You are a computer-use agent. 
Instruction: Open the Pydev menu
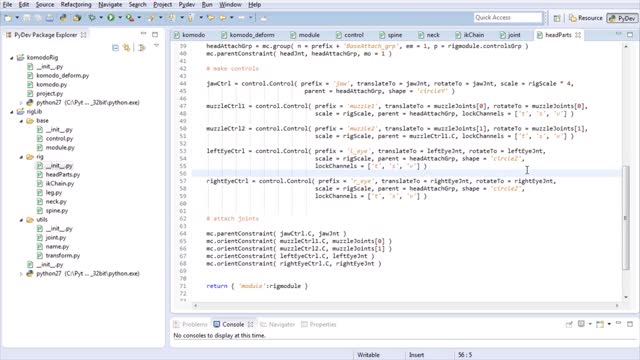click(x=187, y=5)
